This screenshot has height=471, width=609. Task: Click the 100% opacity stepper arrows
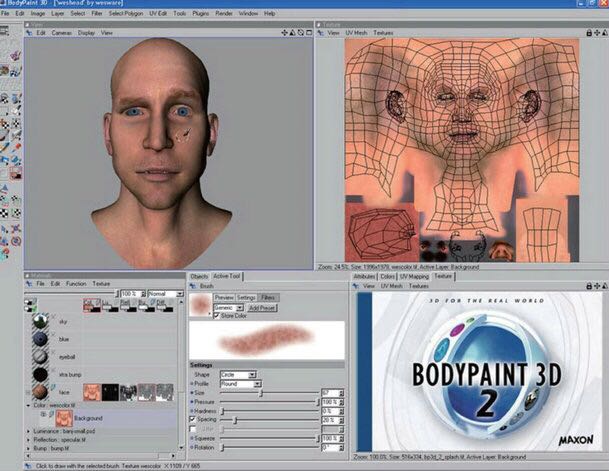[x=143, y=294]
